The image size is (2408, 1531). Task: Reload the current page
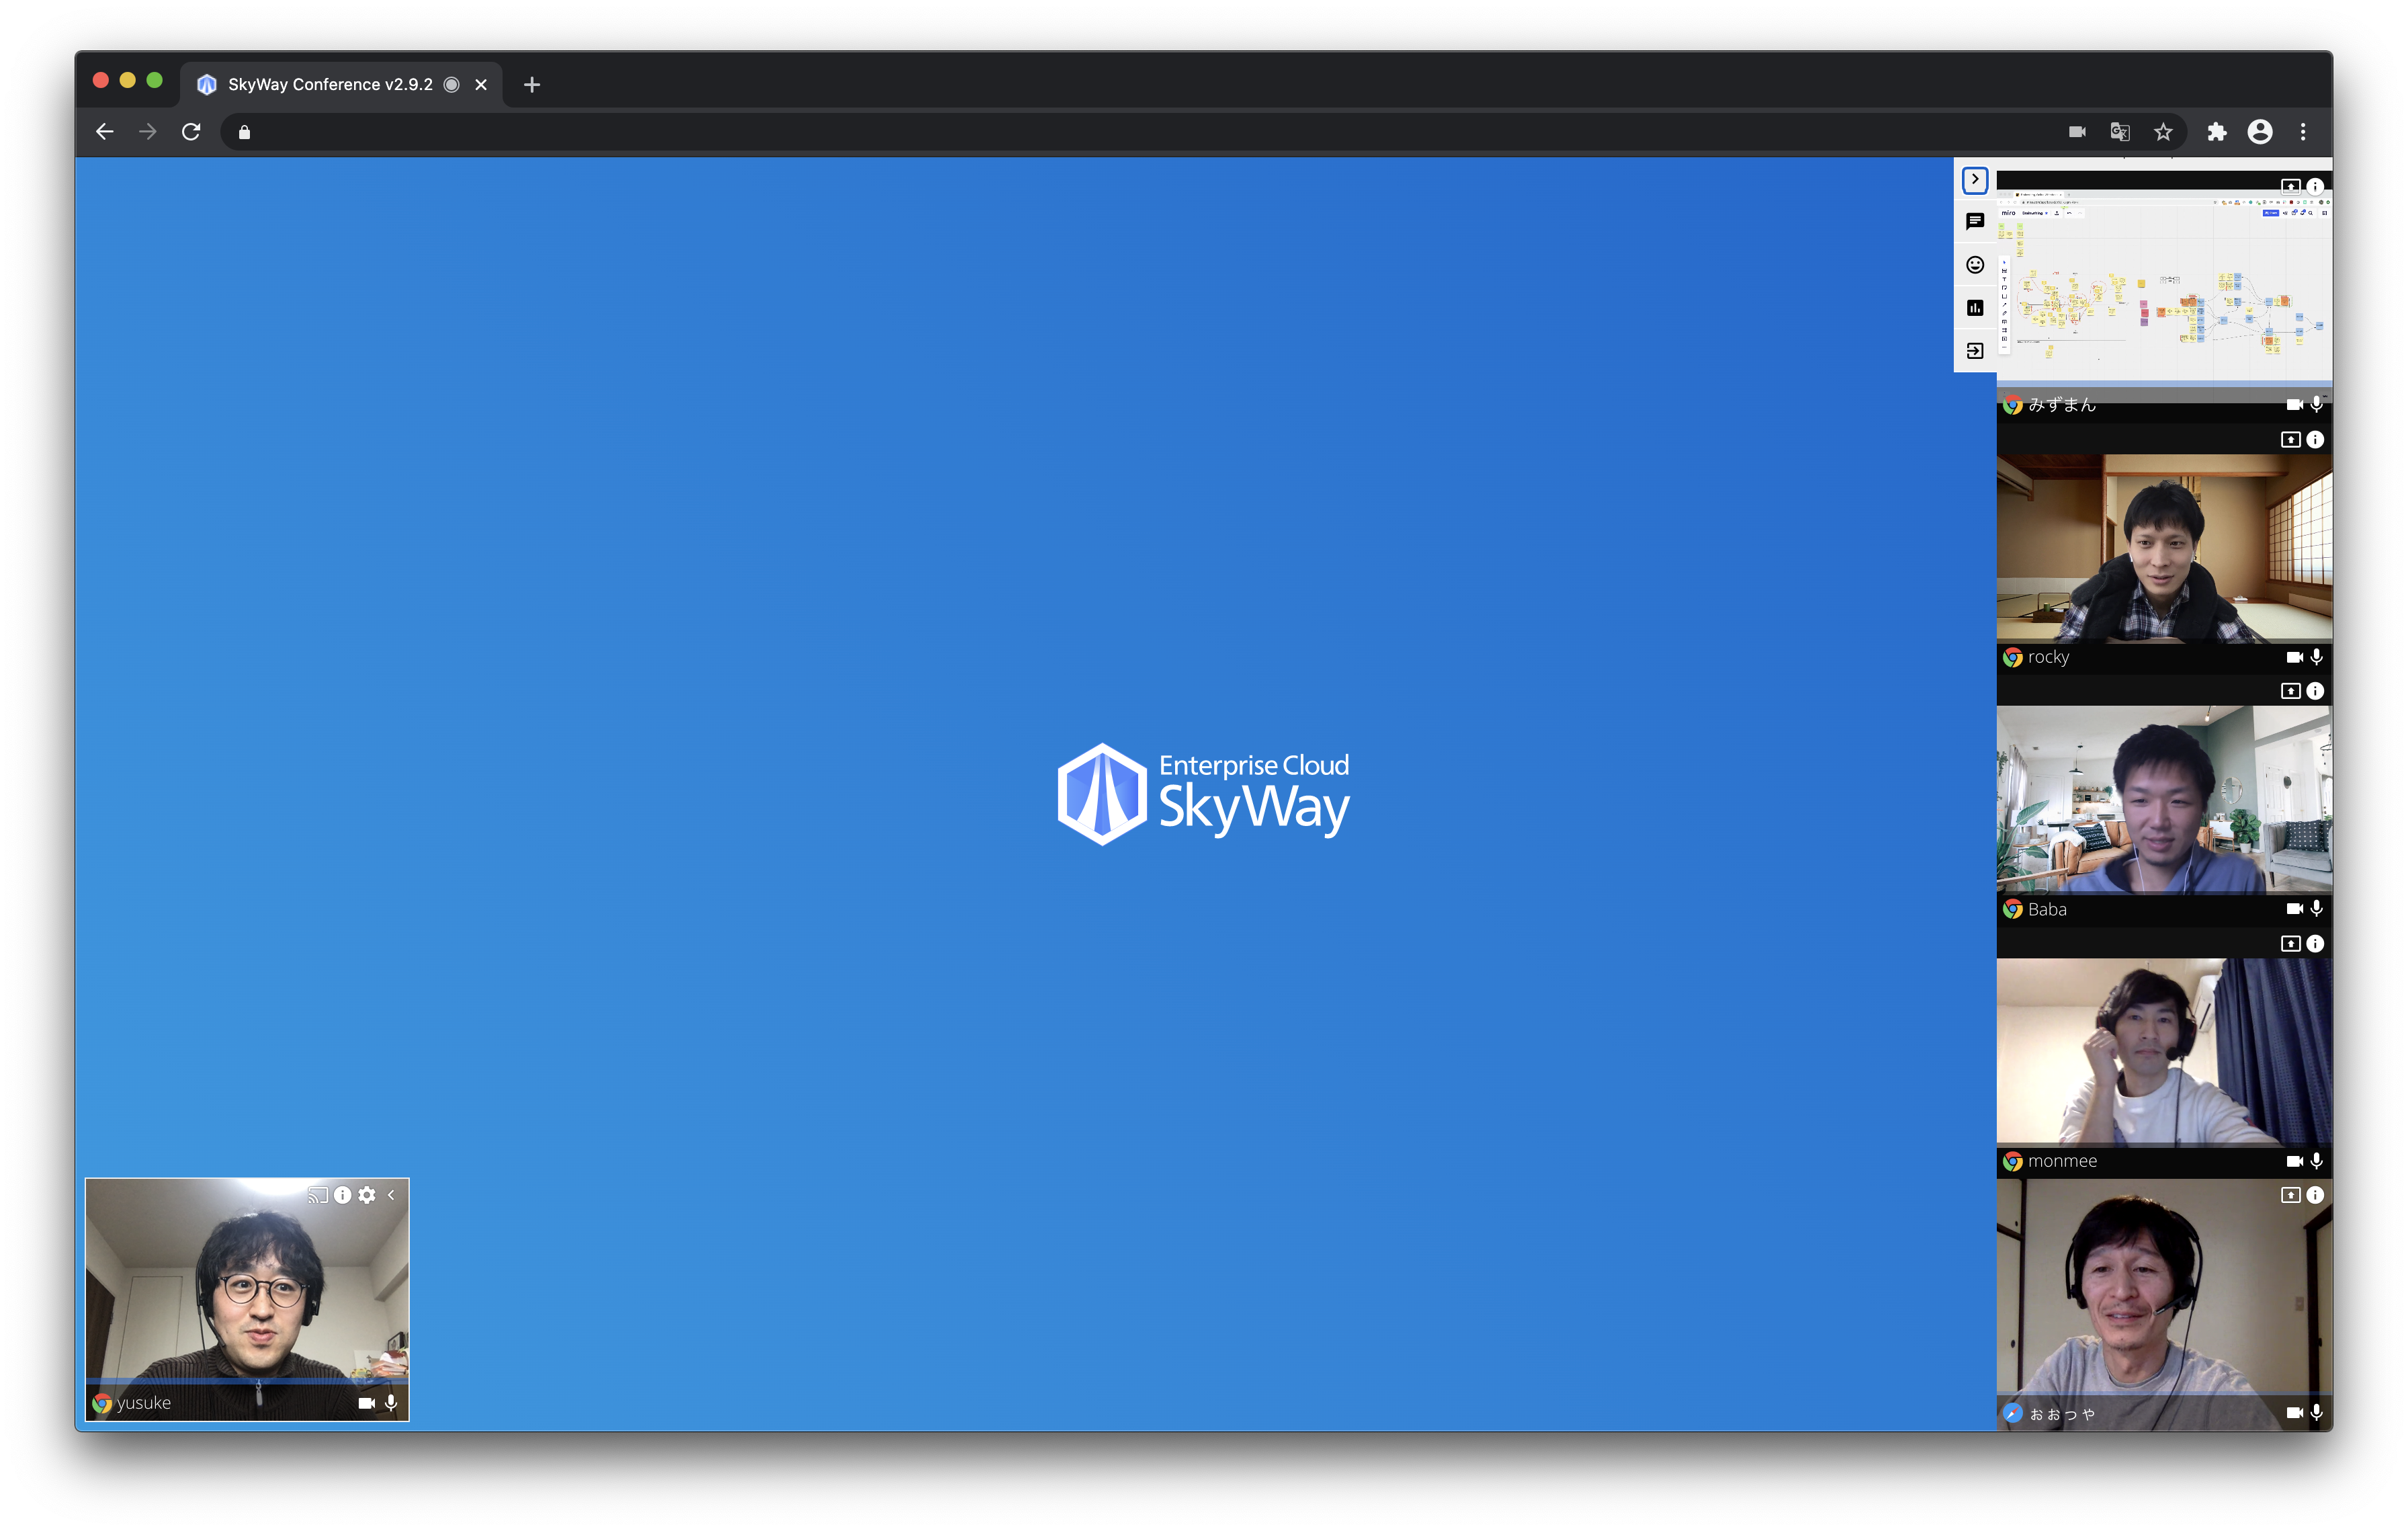coord(191,132)
